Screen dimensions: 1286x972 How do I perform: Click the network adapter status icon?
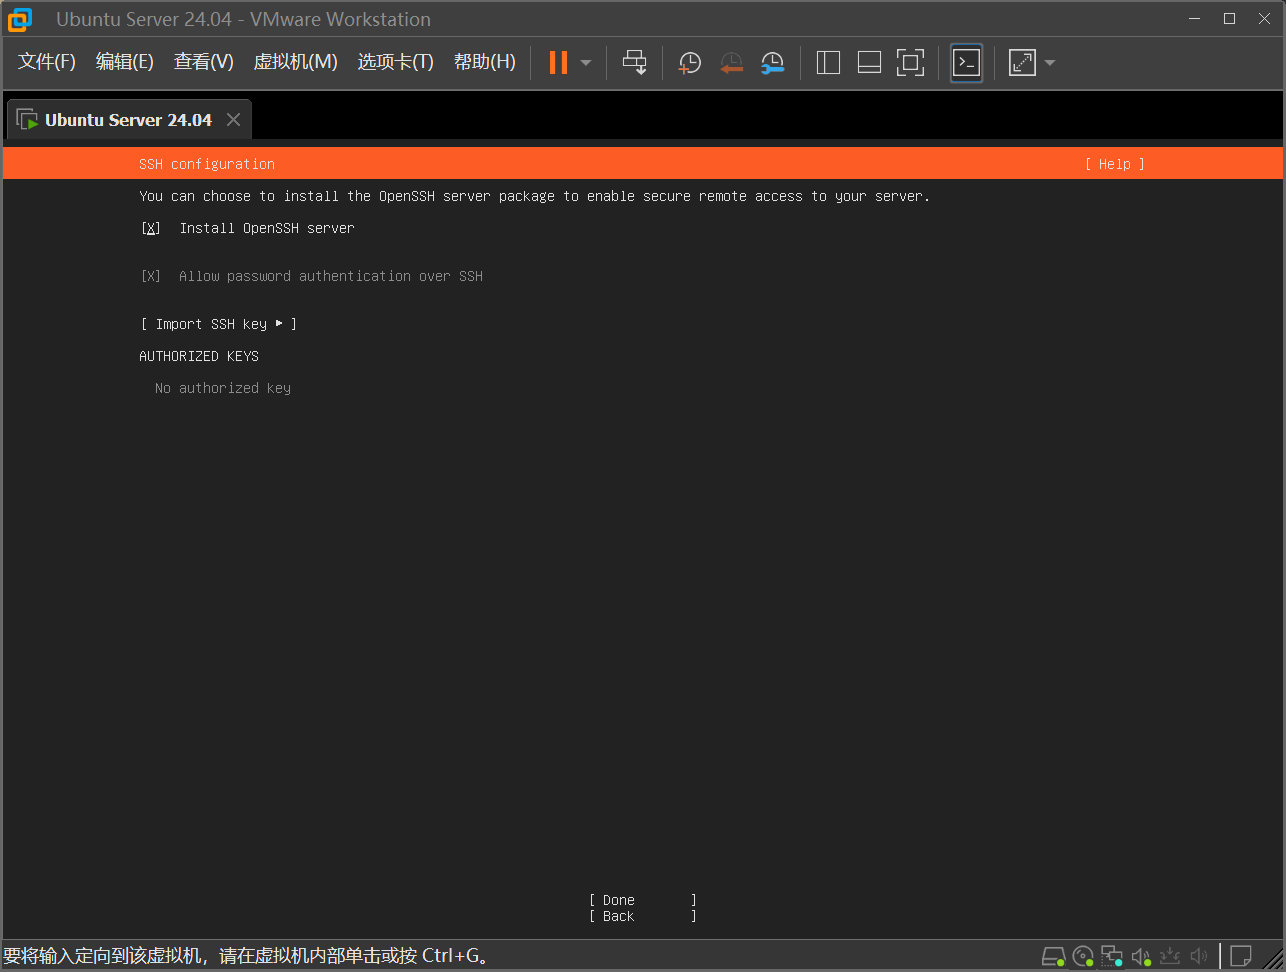pos(1112,956)
